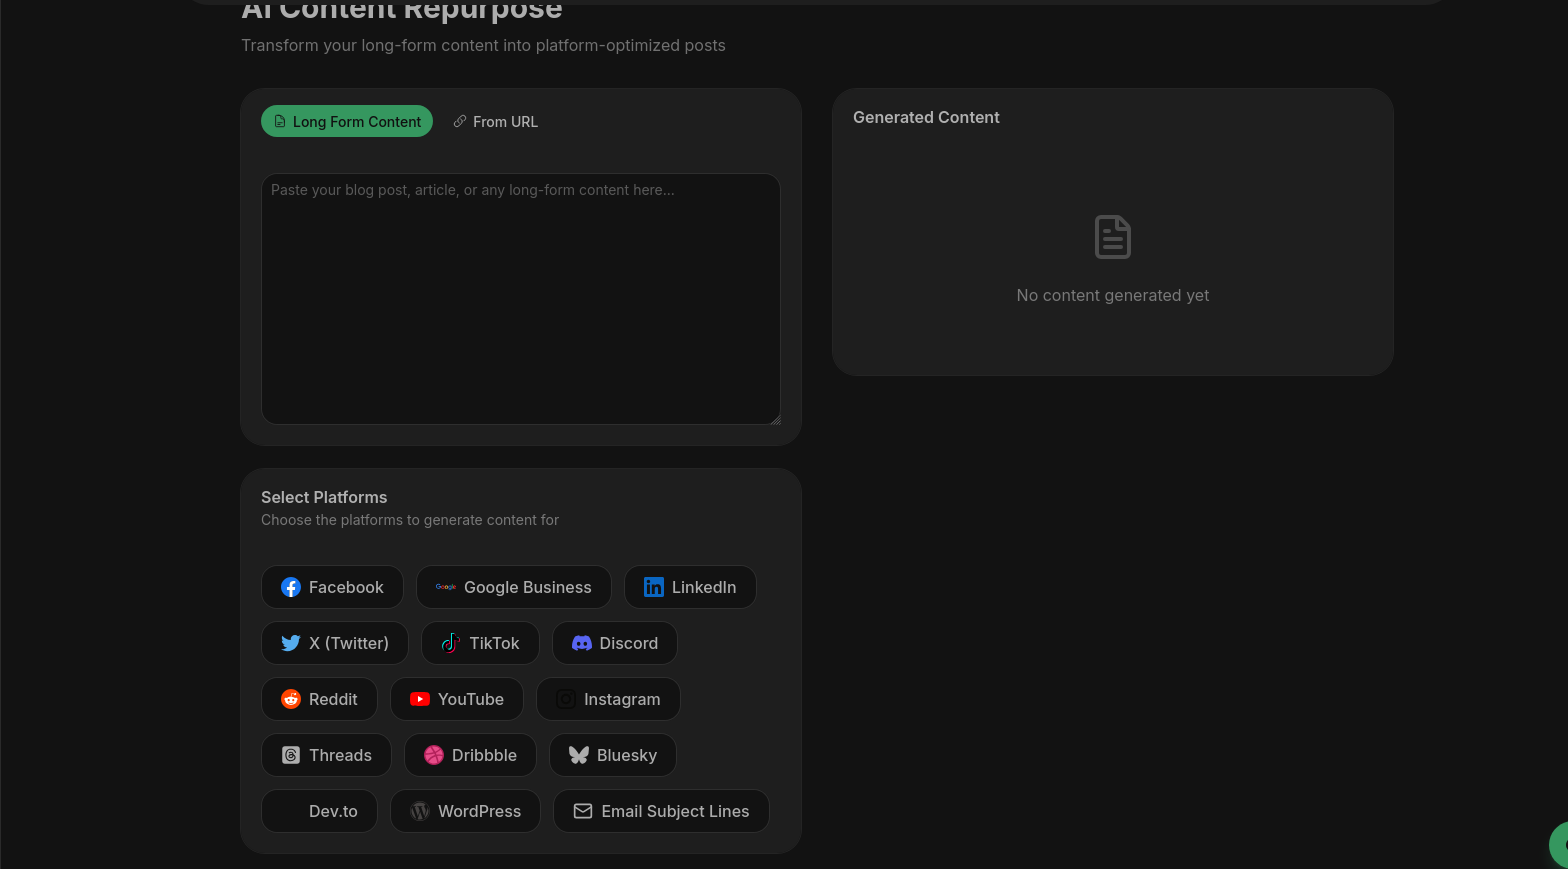Click the Threads logo icon
The image size is (1568, 869).
point(291,755)
